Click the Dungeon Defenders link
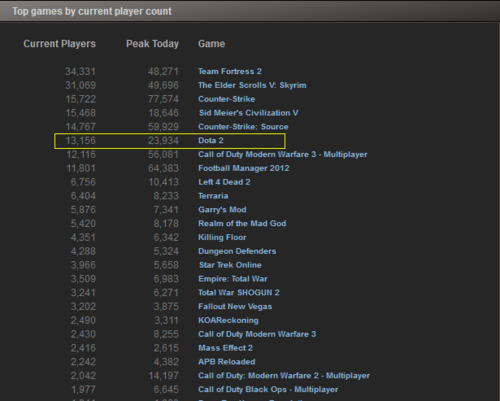 (x=237, y=251)
